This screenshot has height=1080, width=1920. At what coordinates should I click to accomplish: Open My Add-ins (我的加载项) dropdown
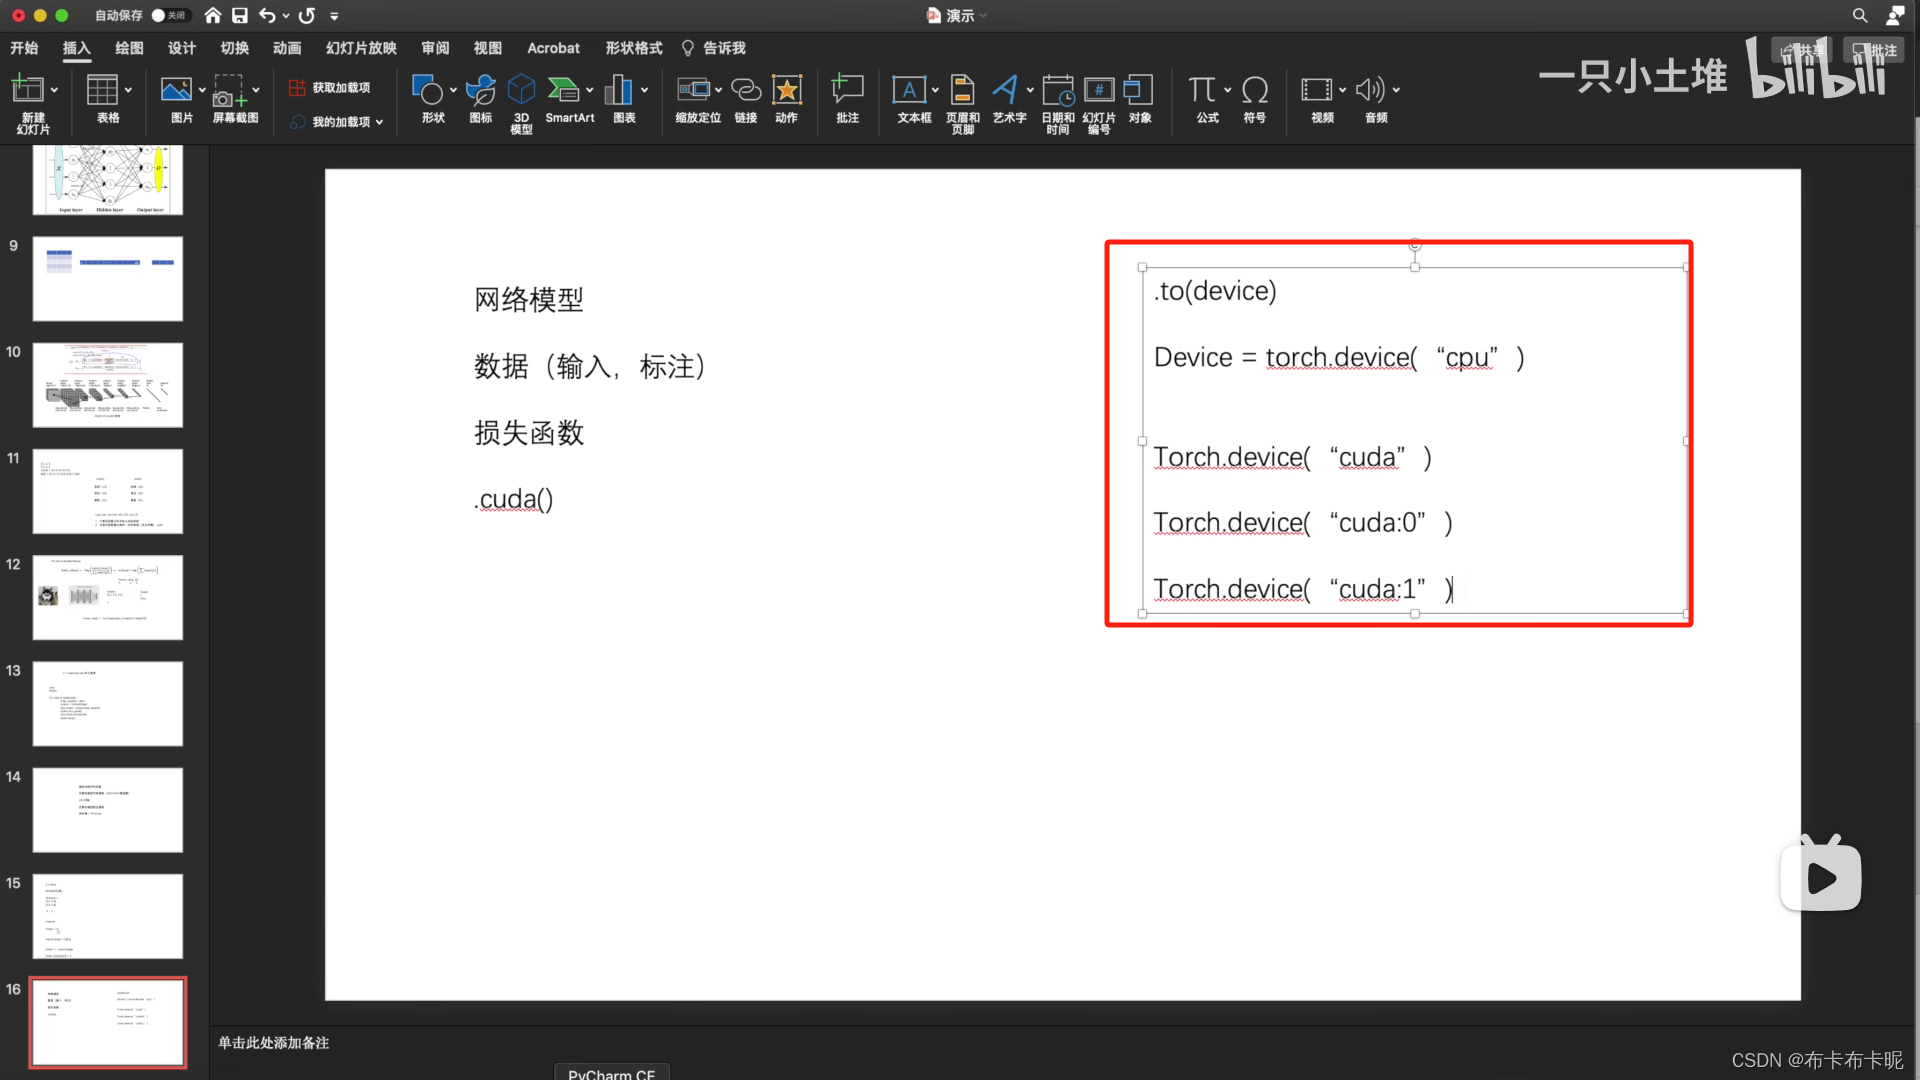[336, 122]
